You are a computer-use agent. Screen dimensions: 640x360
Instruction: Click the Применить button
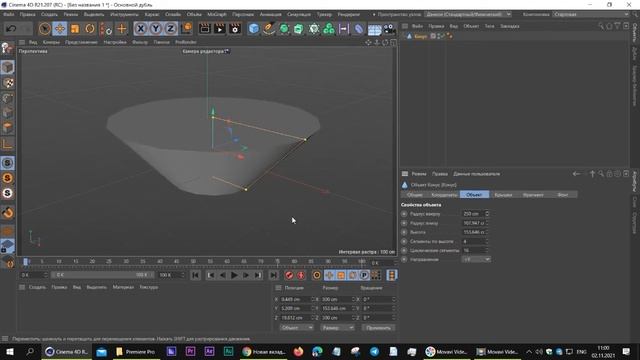[x=378, y=328]
